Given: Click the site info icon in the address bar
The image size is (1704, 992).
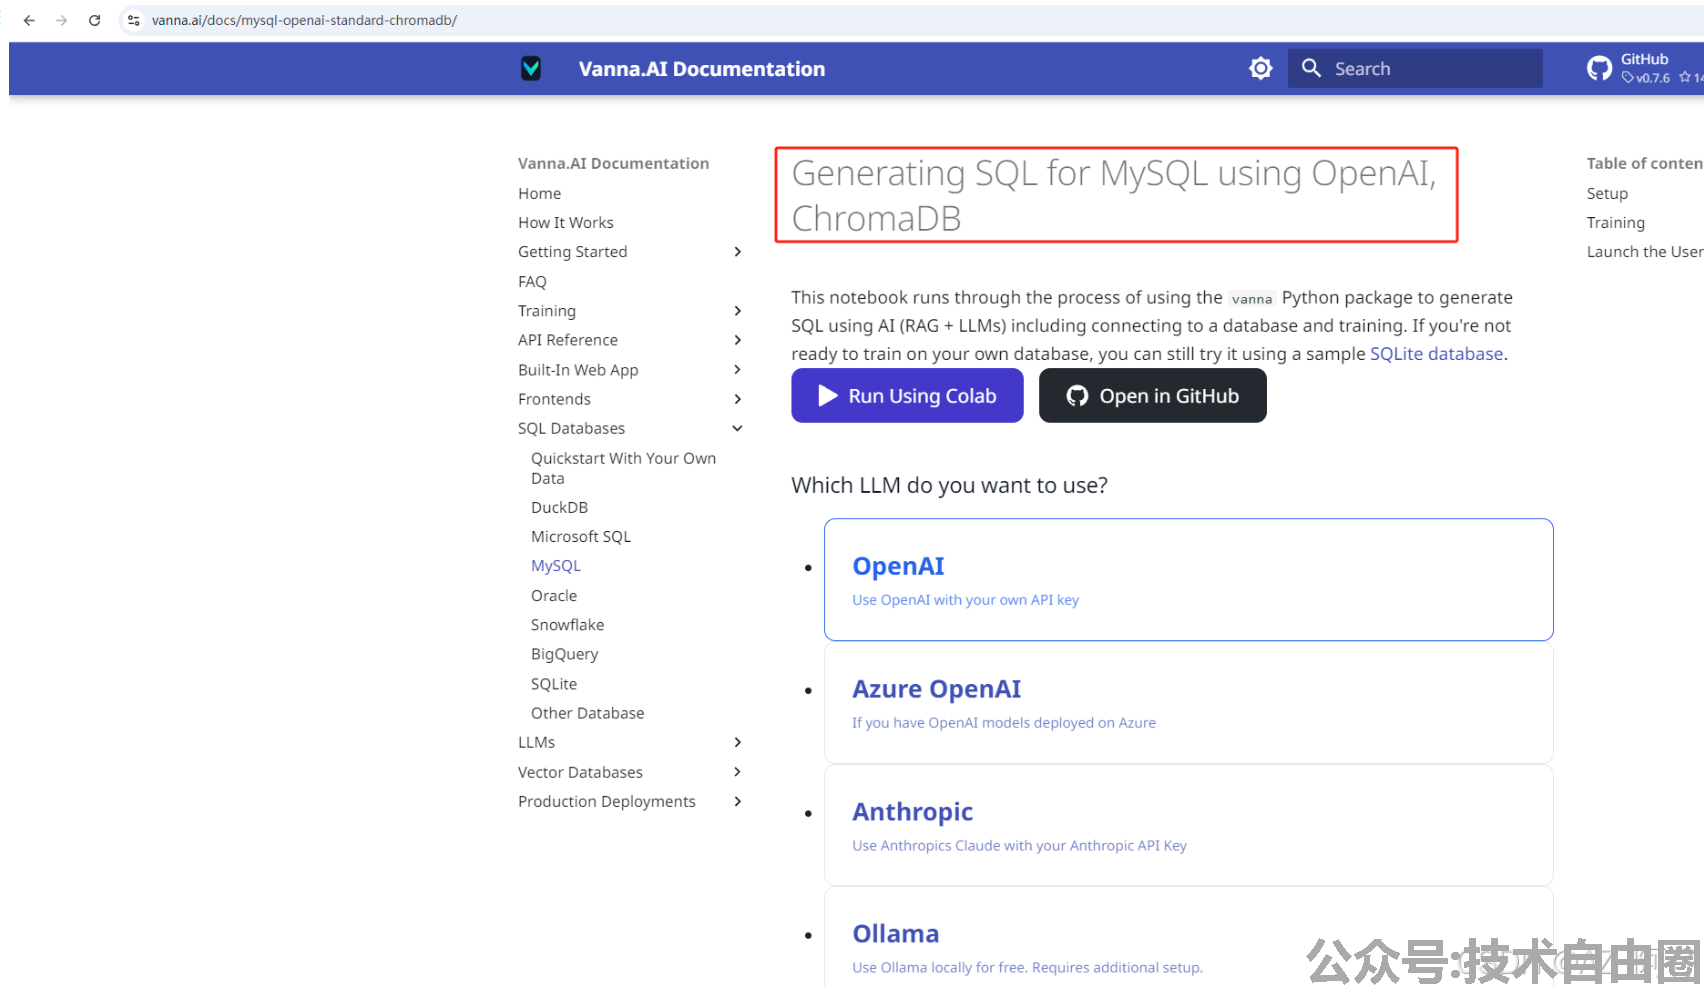Looking at the screenshot, I should click(134, 20).
